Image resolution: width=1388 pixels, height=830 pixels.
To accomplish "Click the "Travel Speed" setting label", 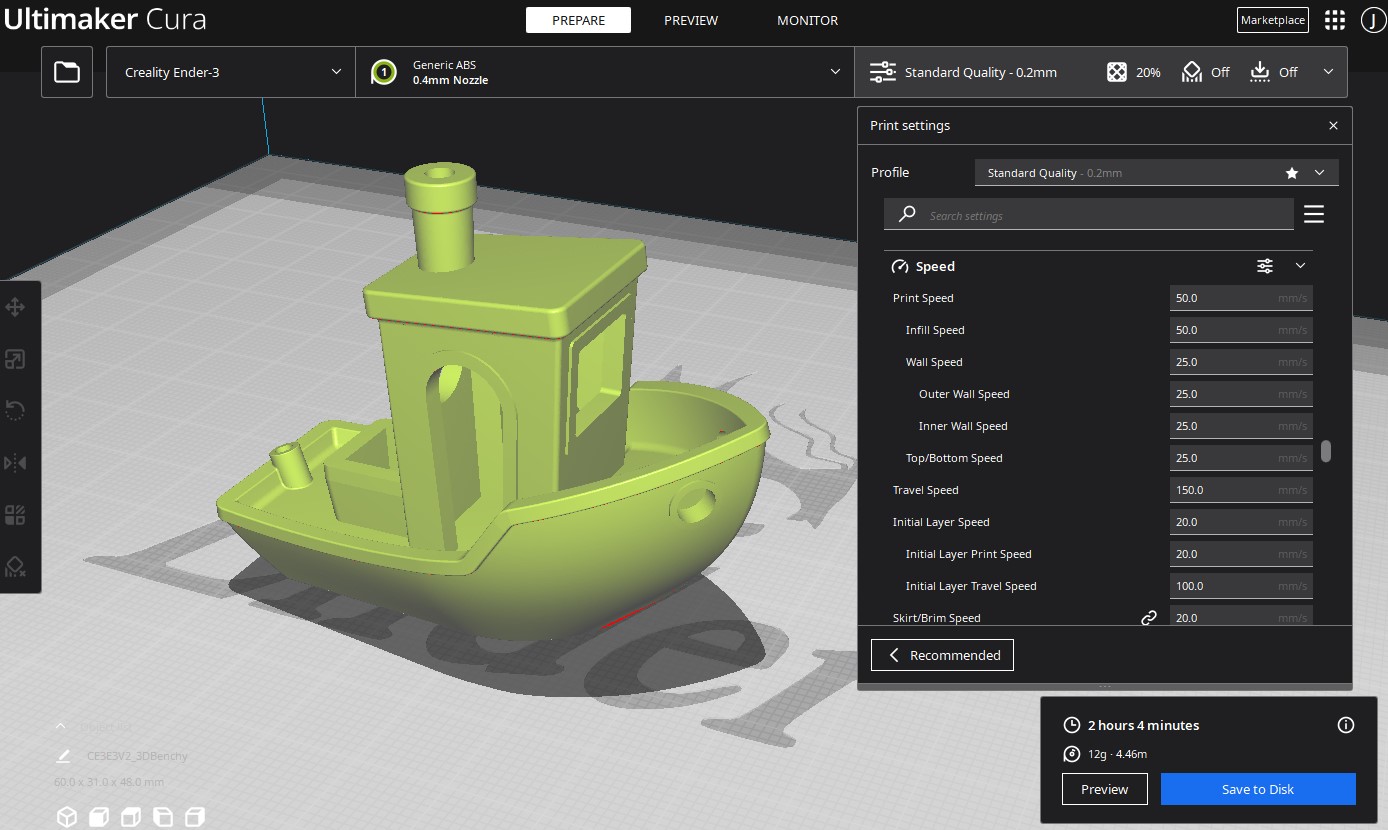I will (x=926, y=490).
